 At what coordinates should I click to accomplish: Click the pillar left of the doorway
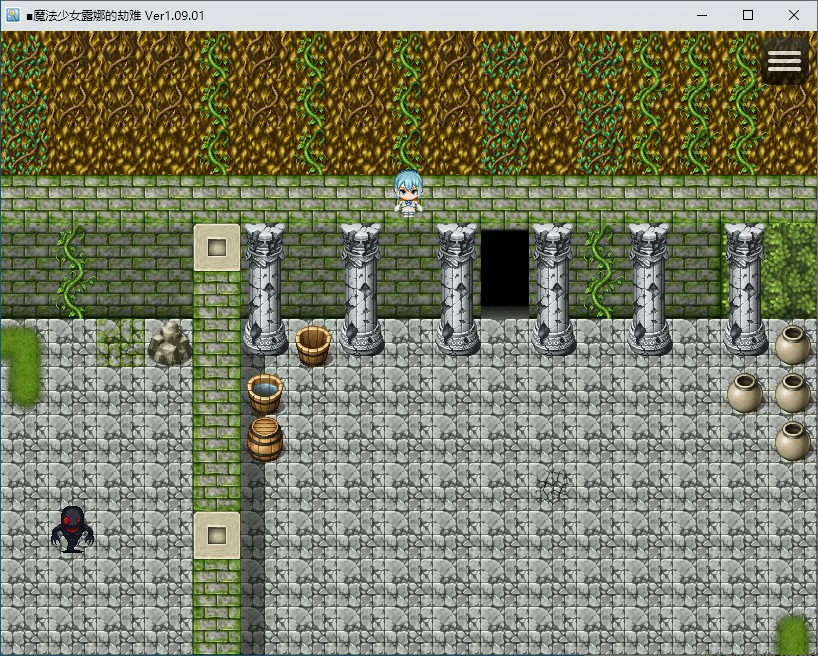click(x=457, y=289)
